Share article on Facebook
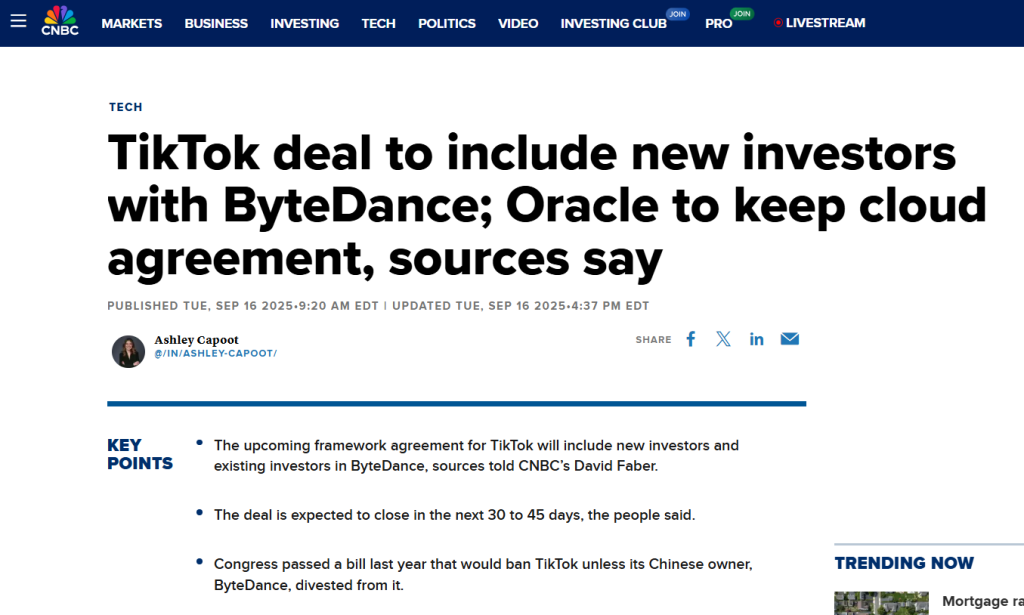Image resolution: width=1024 pixels, height=615 pixels. point(691,339)
